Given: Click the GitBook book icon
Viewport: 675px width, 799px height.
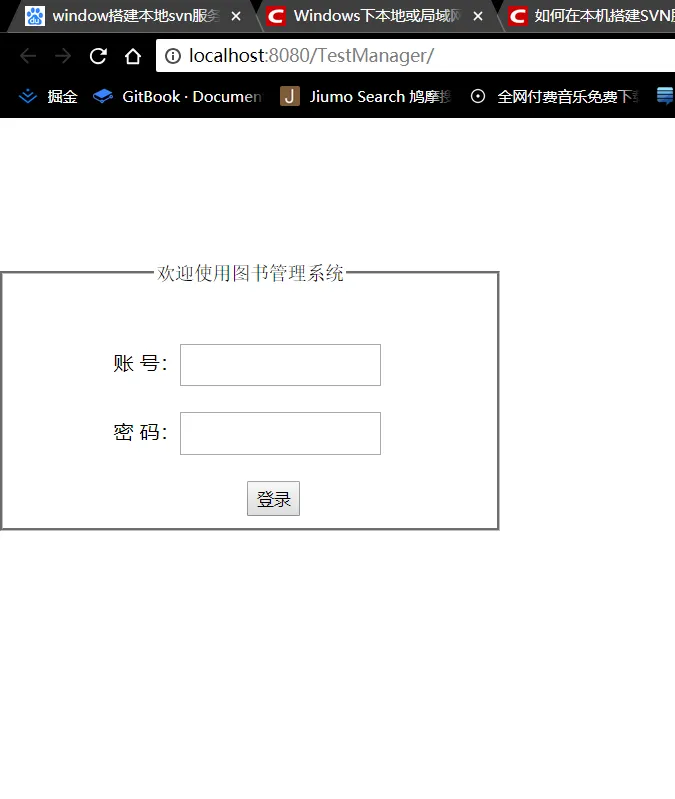Looking at the screenshot, I should (x=103, y=96).
